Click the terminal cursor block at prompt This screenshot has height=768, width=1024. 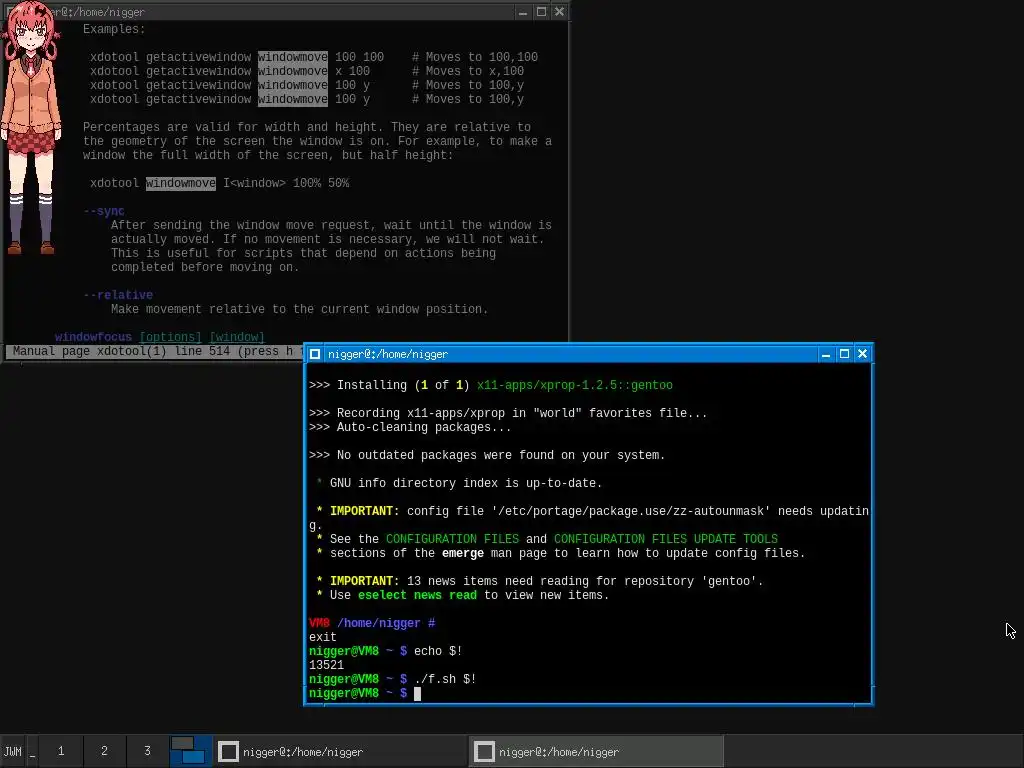point(417,694)
